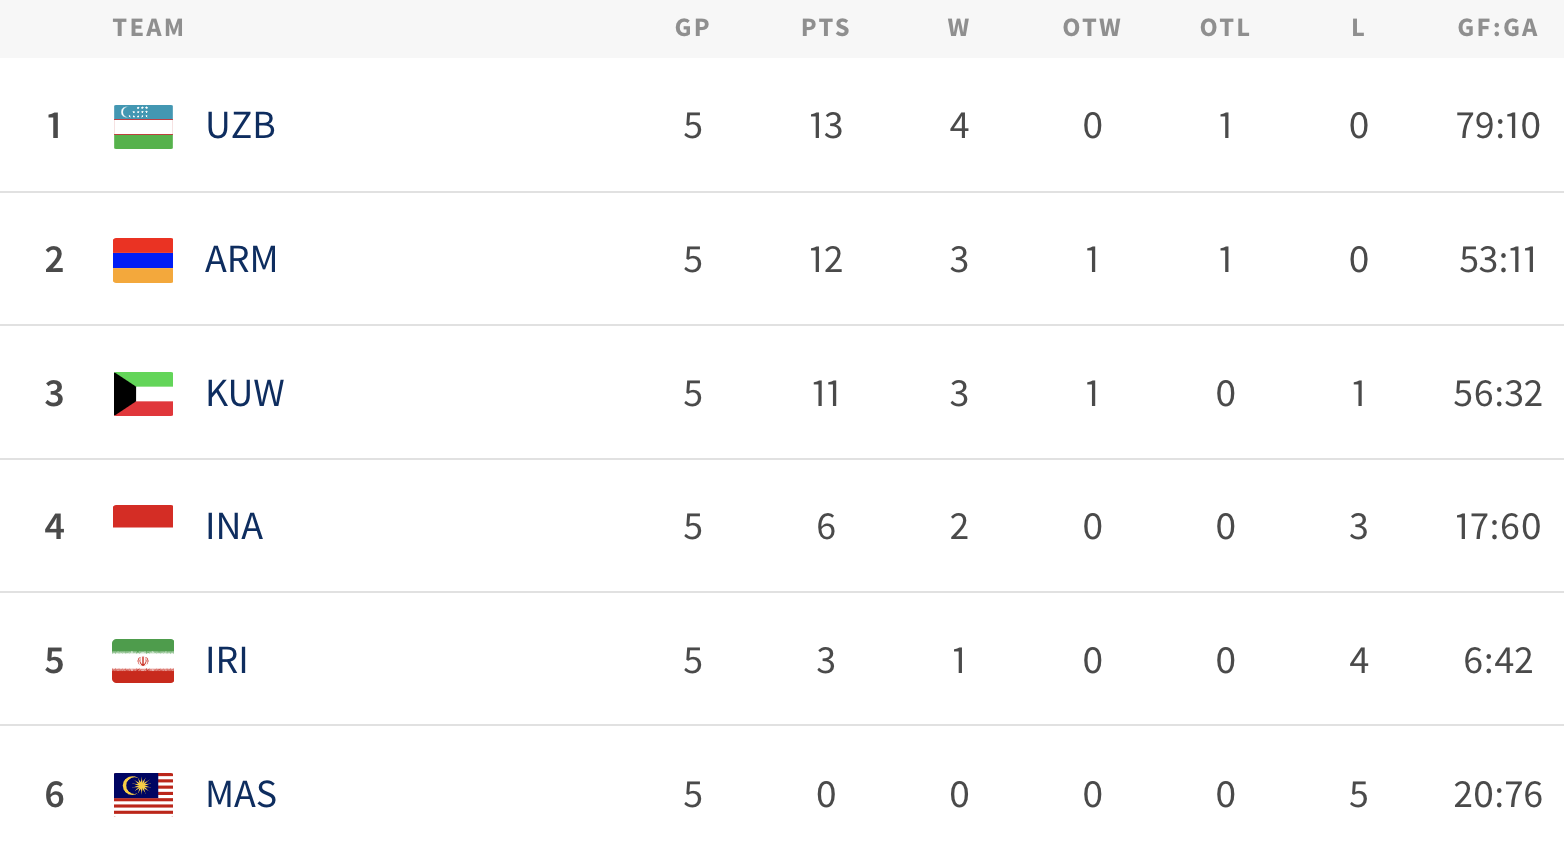Click the OTL column header

point(1225,28)
